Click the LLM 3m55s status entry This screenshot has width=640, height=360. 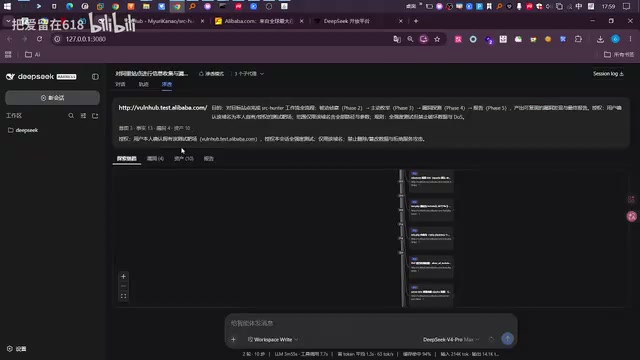coord(301,354)
